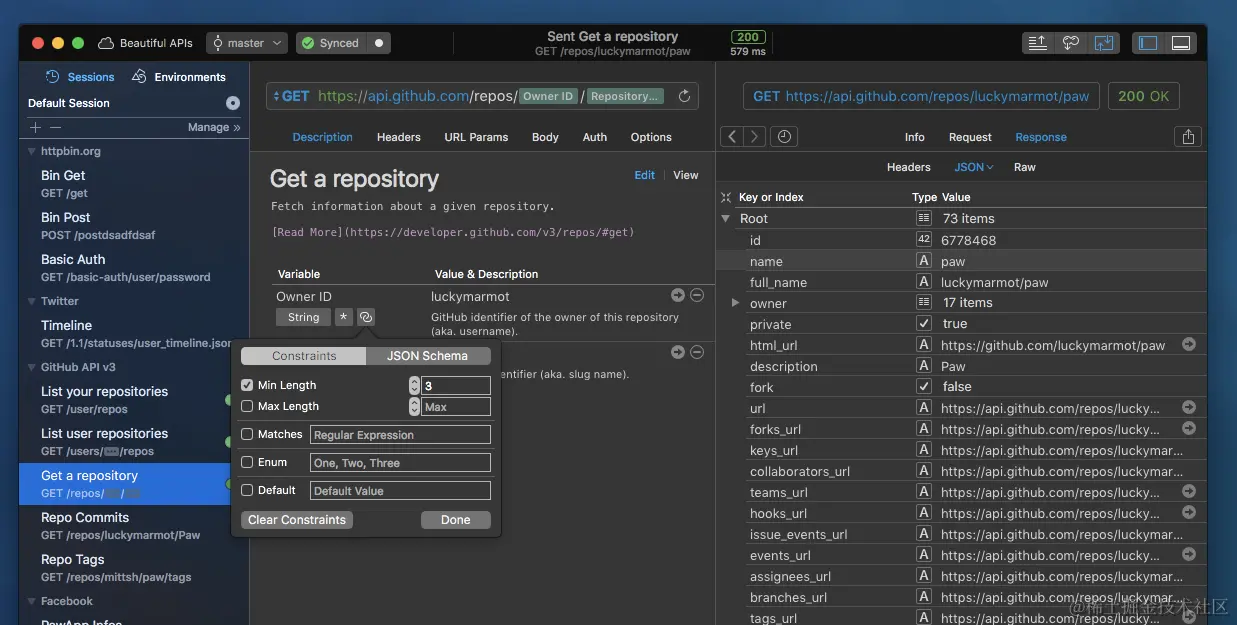This screenshot has height=625, width=1237.
Task: Open the URL Params tab
Action: tap(476, 137)
